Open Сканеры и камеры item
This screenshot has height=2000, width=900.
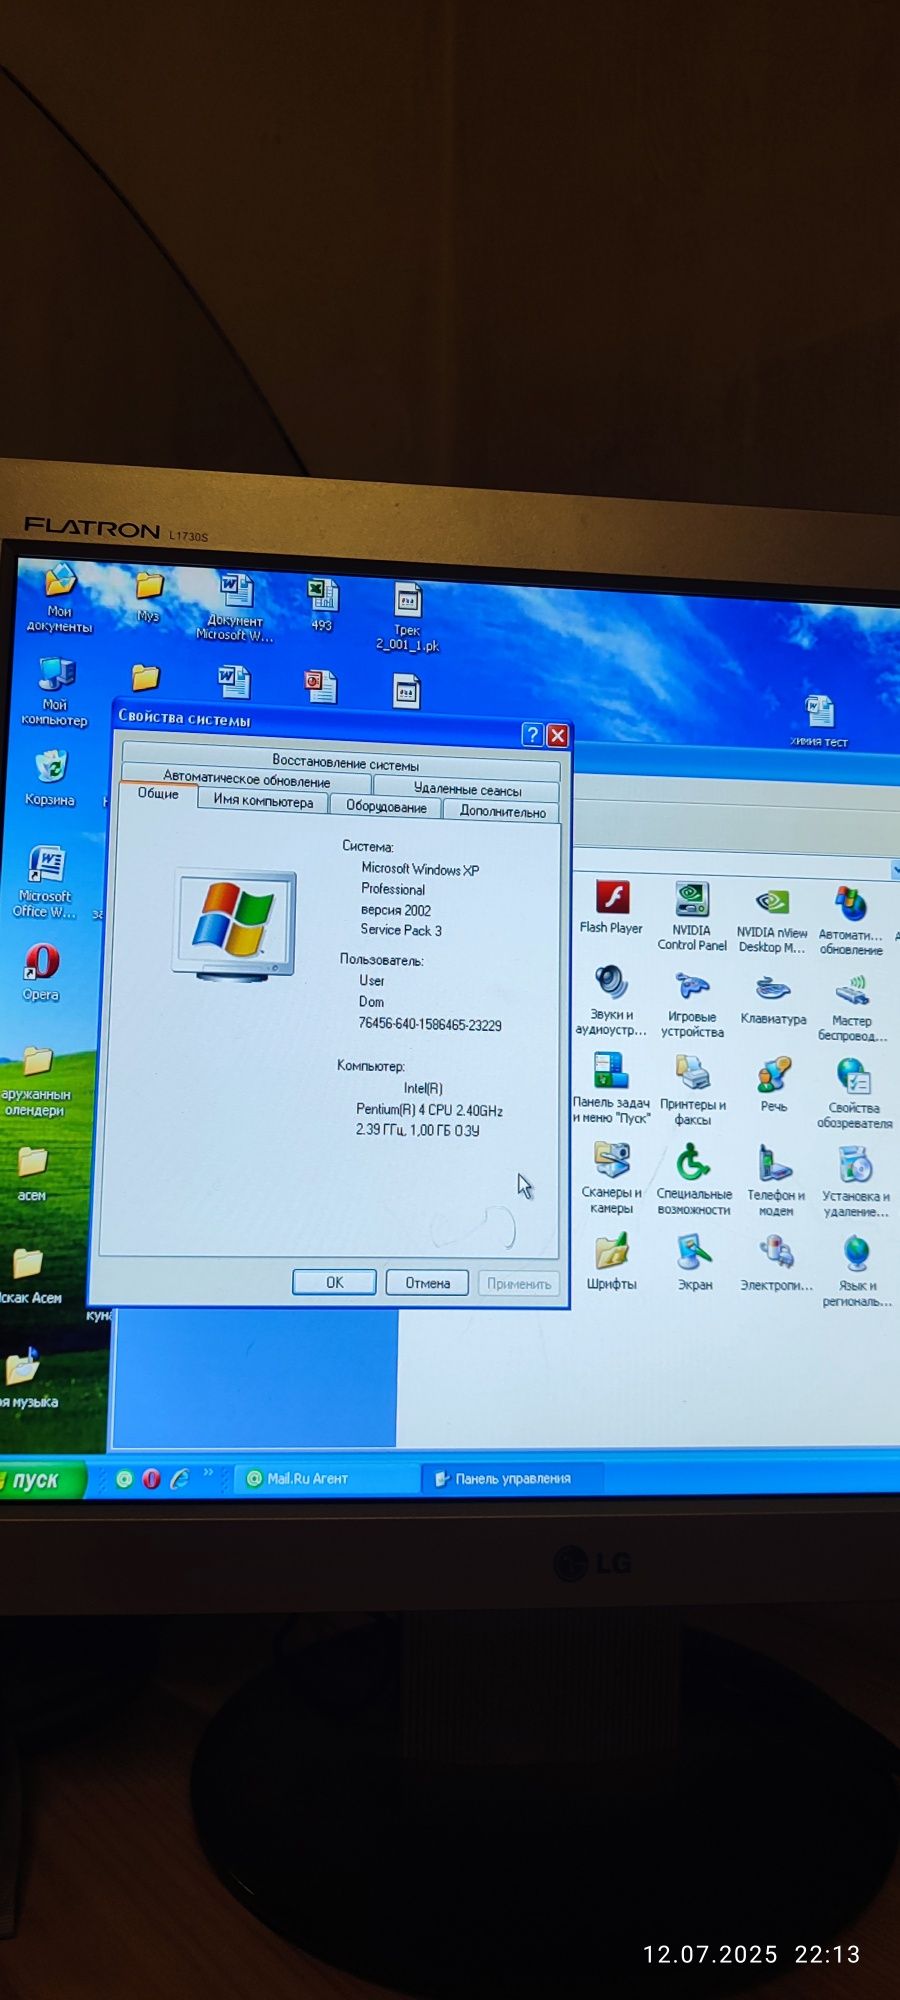(x=612, y=1179)
